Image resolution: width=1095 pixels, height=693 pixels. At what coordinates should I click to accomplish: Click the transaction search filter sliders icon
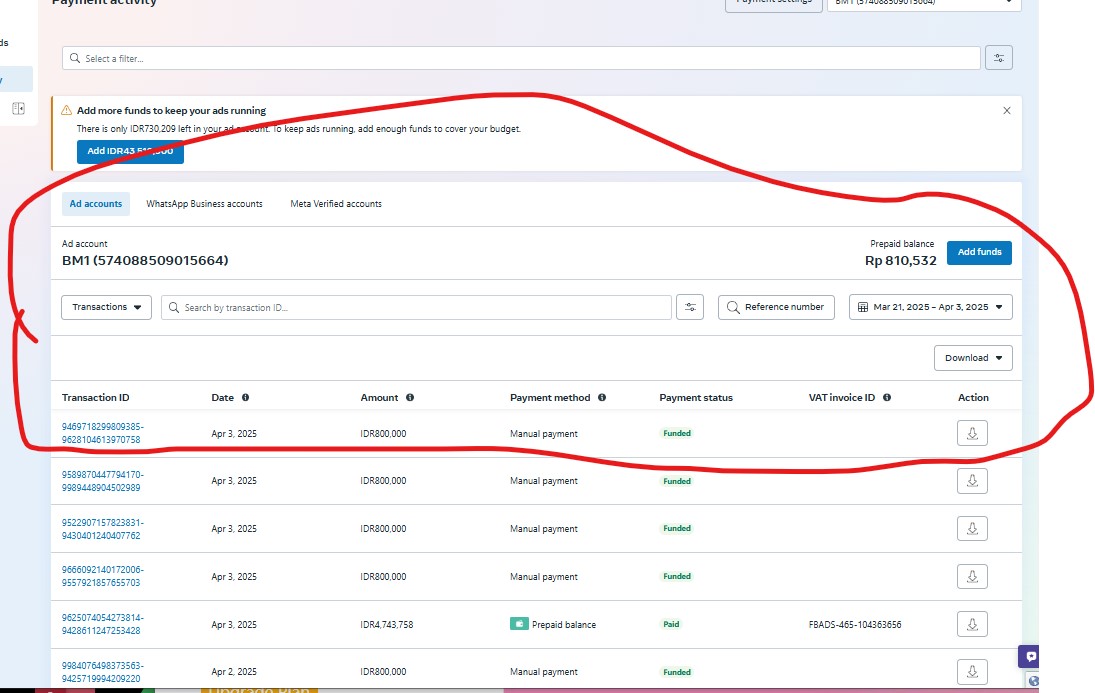click(689, 307)
